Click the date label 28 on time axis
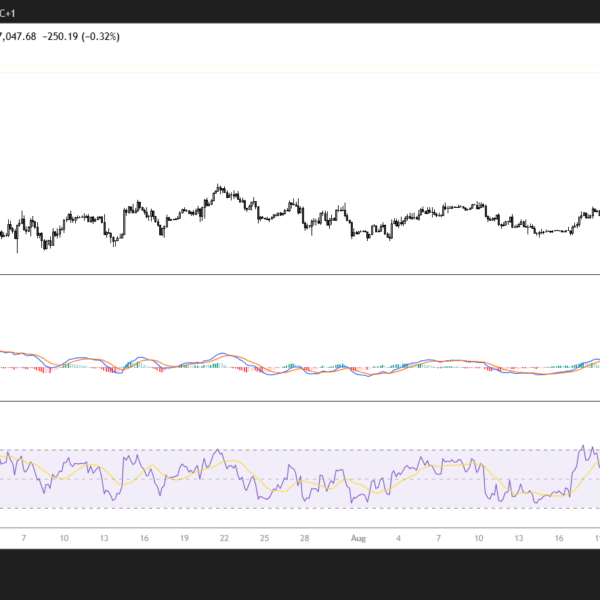The image size is (600, 600). click(305, 538)
